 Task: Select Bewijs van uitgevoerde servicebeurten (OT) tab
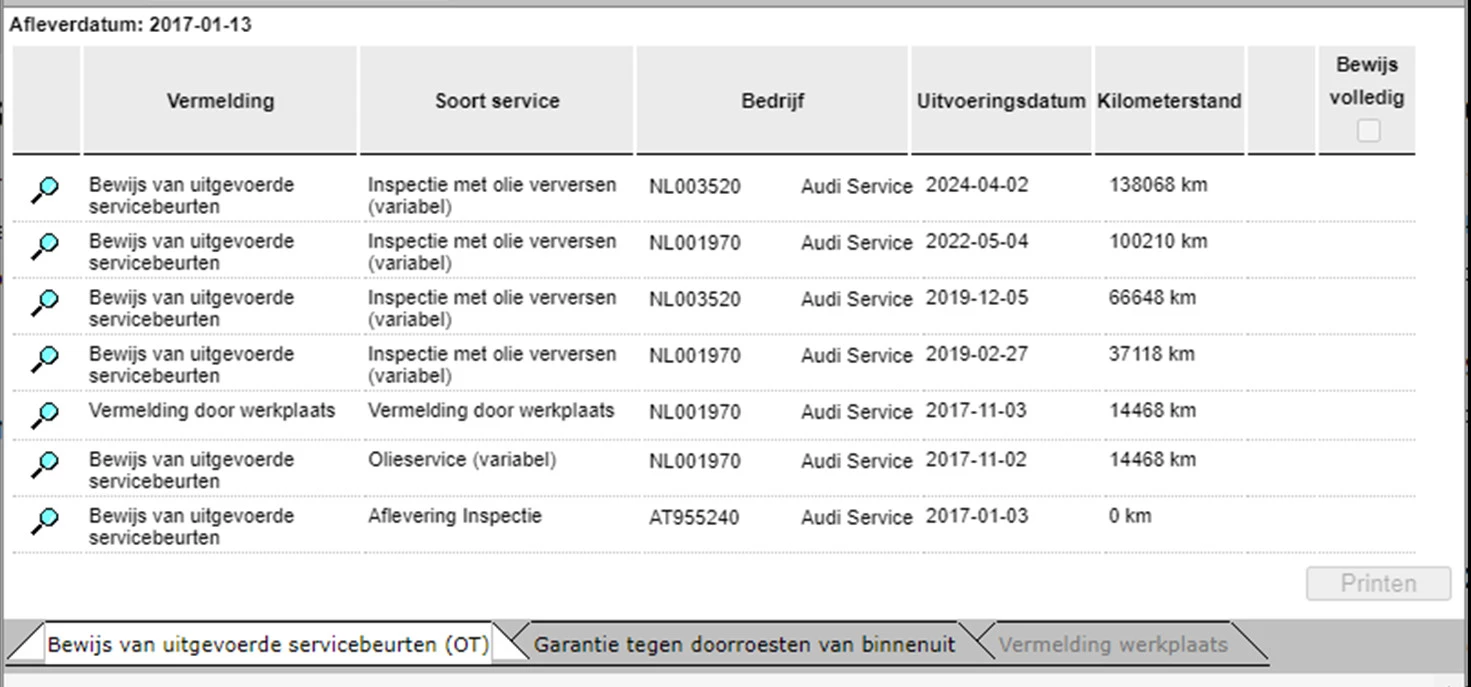point(268,645)
